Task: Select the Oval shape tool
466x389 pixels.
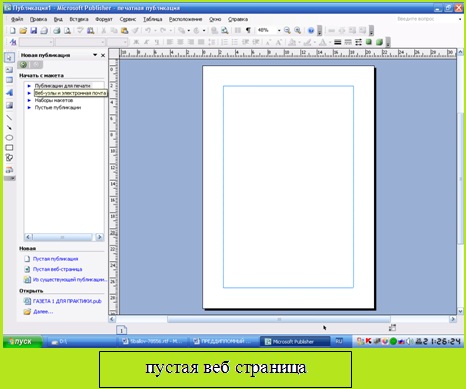Action: (x=9, y=137)
